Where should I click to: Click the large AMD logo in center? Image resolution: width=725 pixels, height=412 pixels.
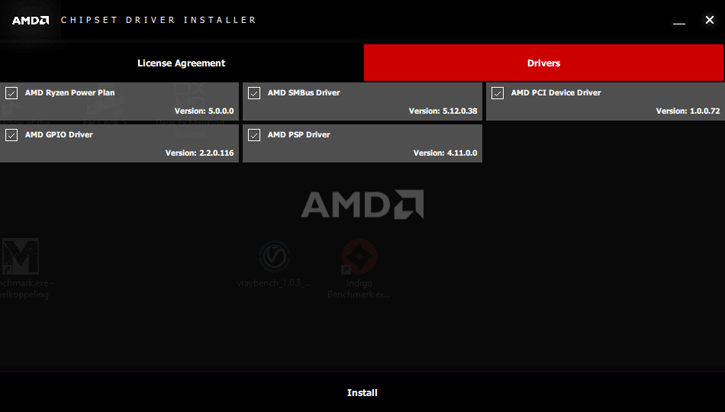point(362,204)
